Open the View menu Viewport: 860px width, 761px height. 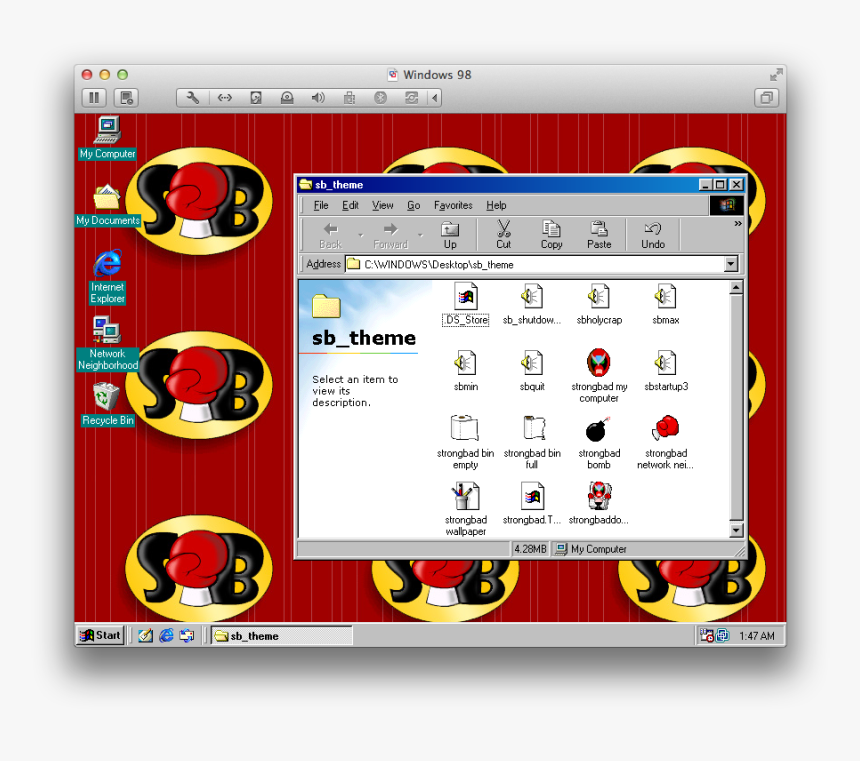pyautogui.click(x=382, y=205)
